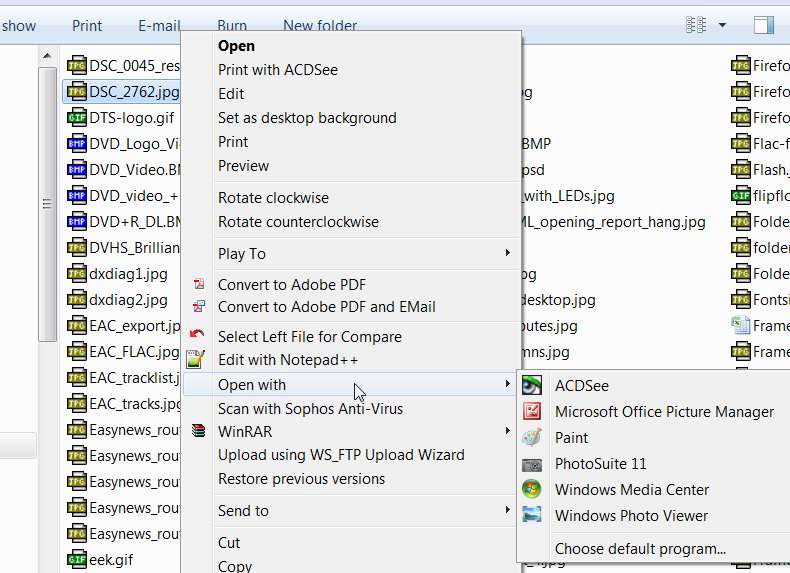Screen dimensions: 790x573
Task: Click the vertical scrollbar thumb in file list
Action: coord(47,204)
